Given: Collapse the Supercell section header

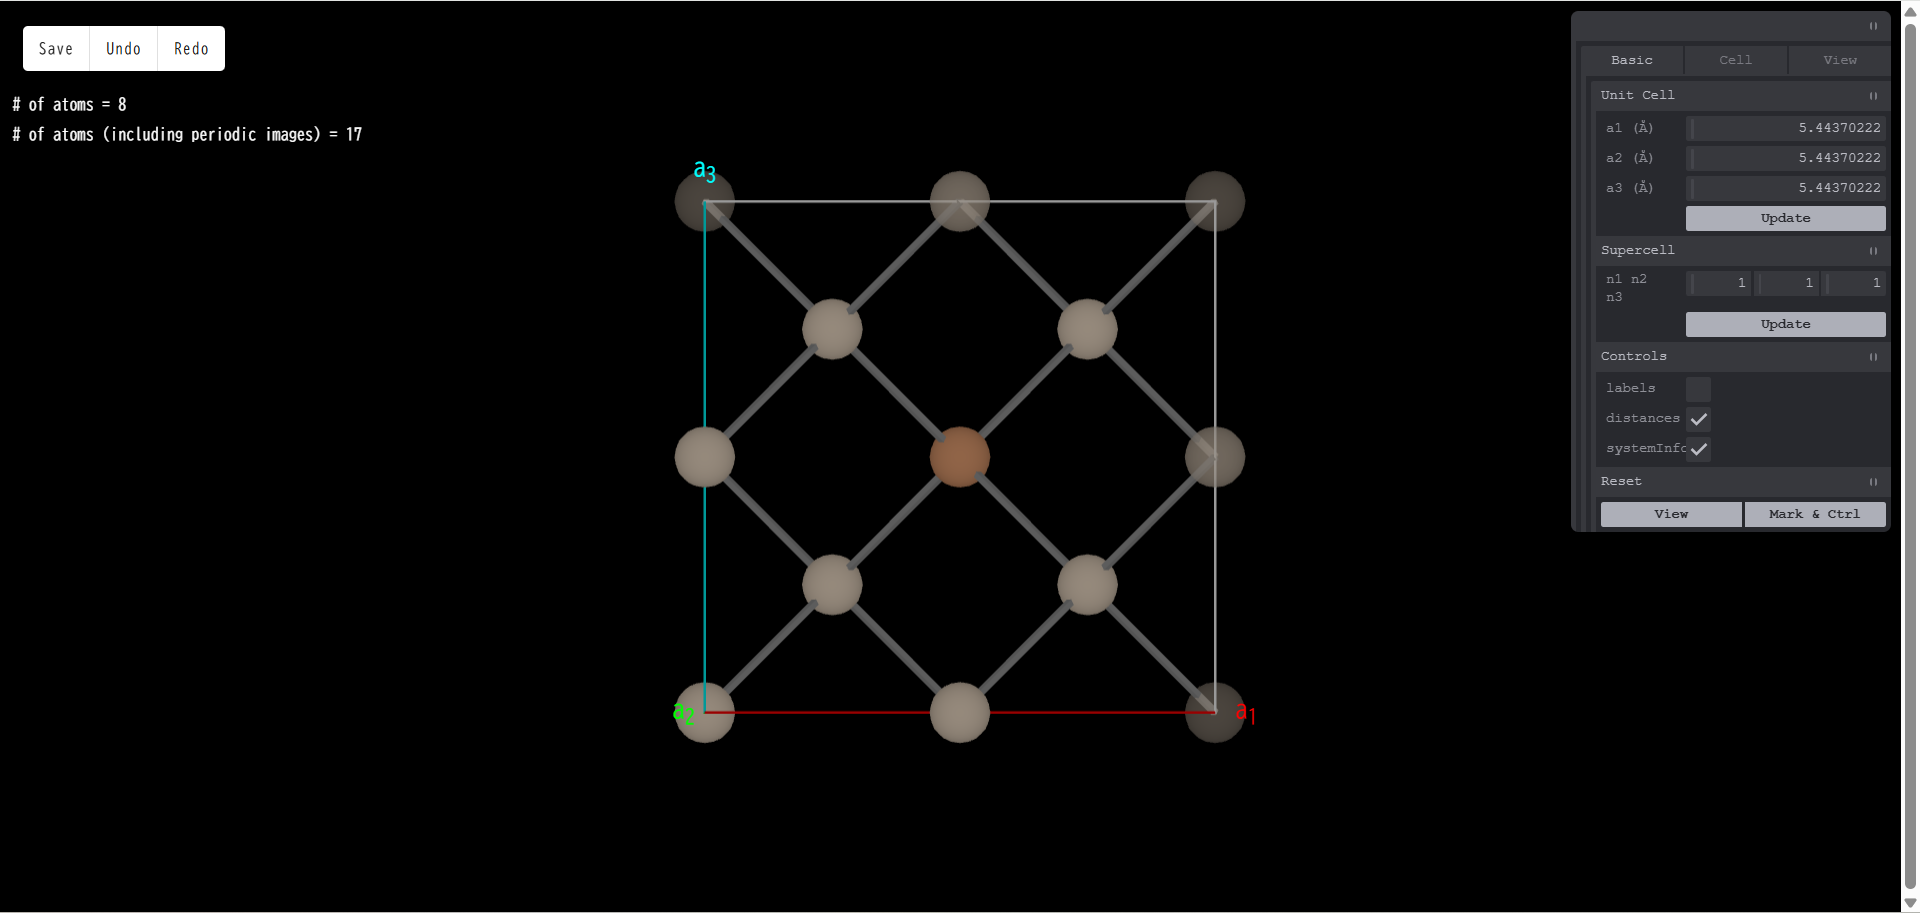Looking at the screenshot, I should pyautogui.click(x=1637, y=250).
